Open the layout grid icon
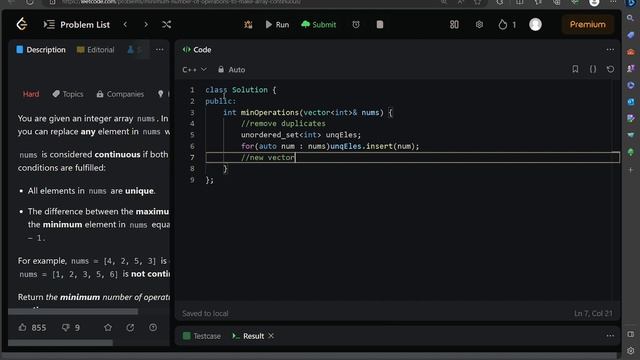640x360 pixels. (x=454, y=24)
